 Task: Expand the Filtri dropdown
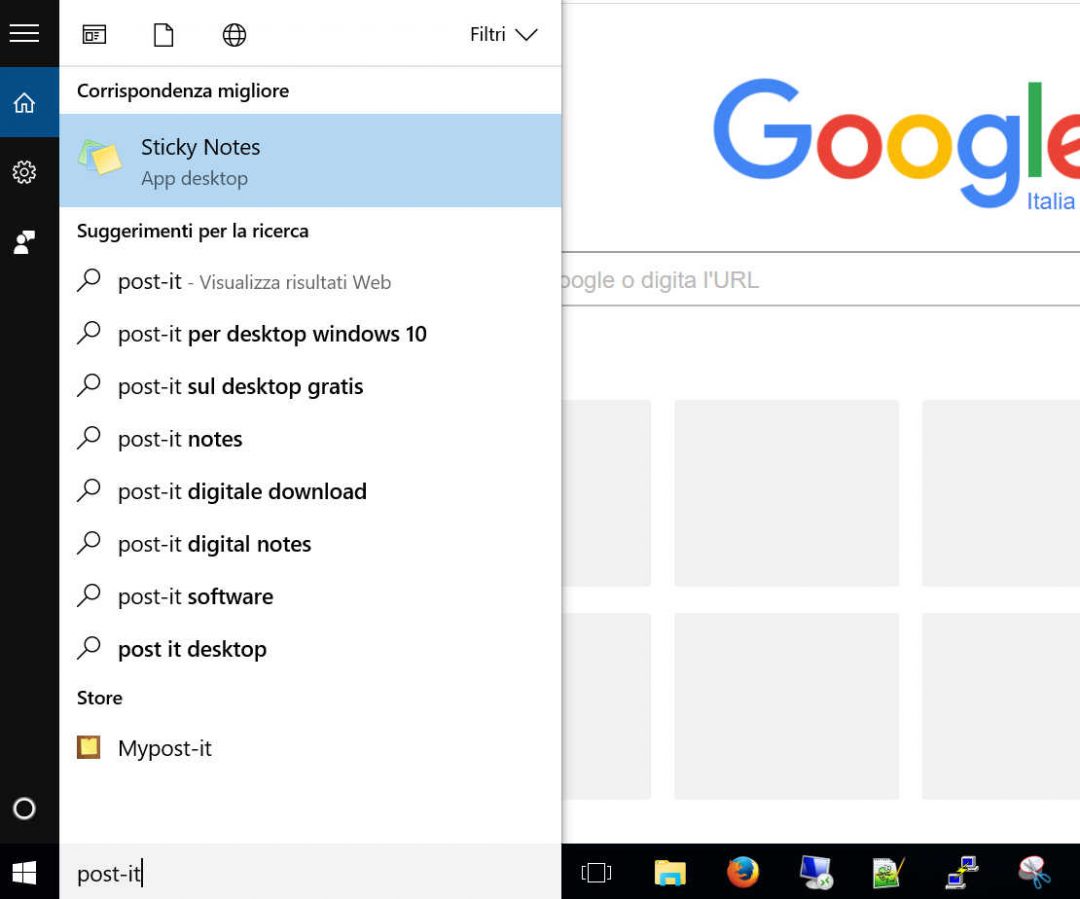click(x=502, y=34)
